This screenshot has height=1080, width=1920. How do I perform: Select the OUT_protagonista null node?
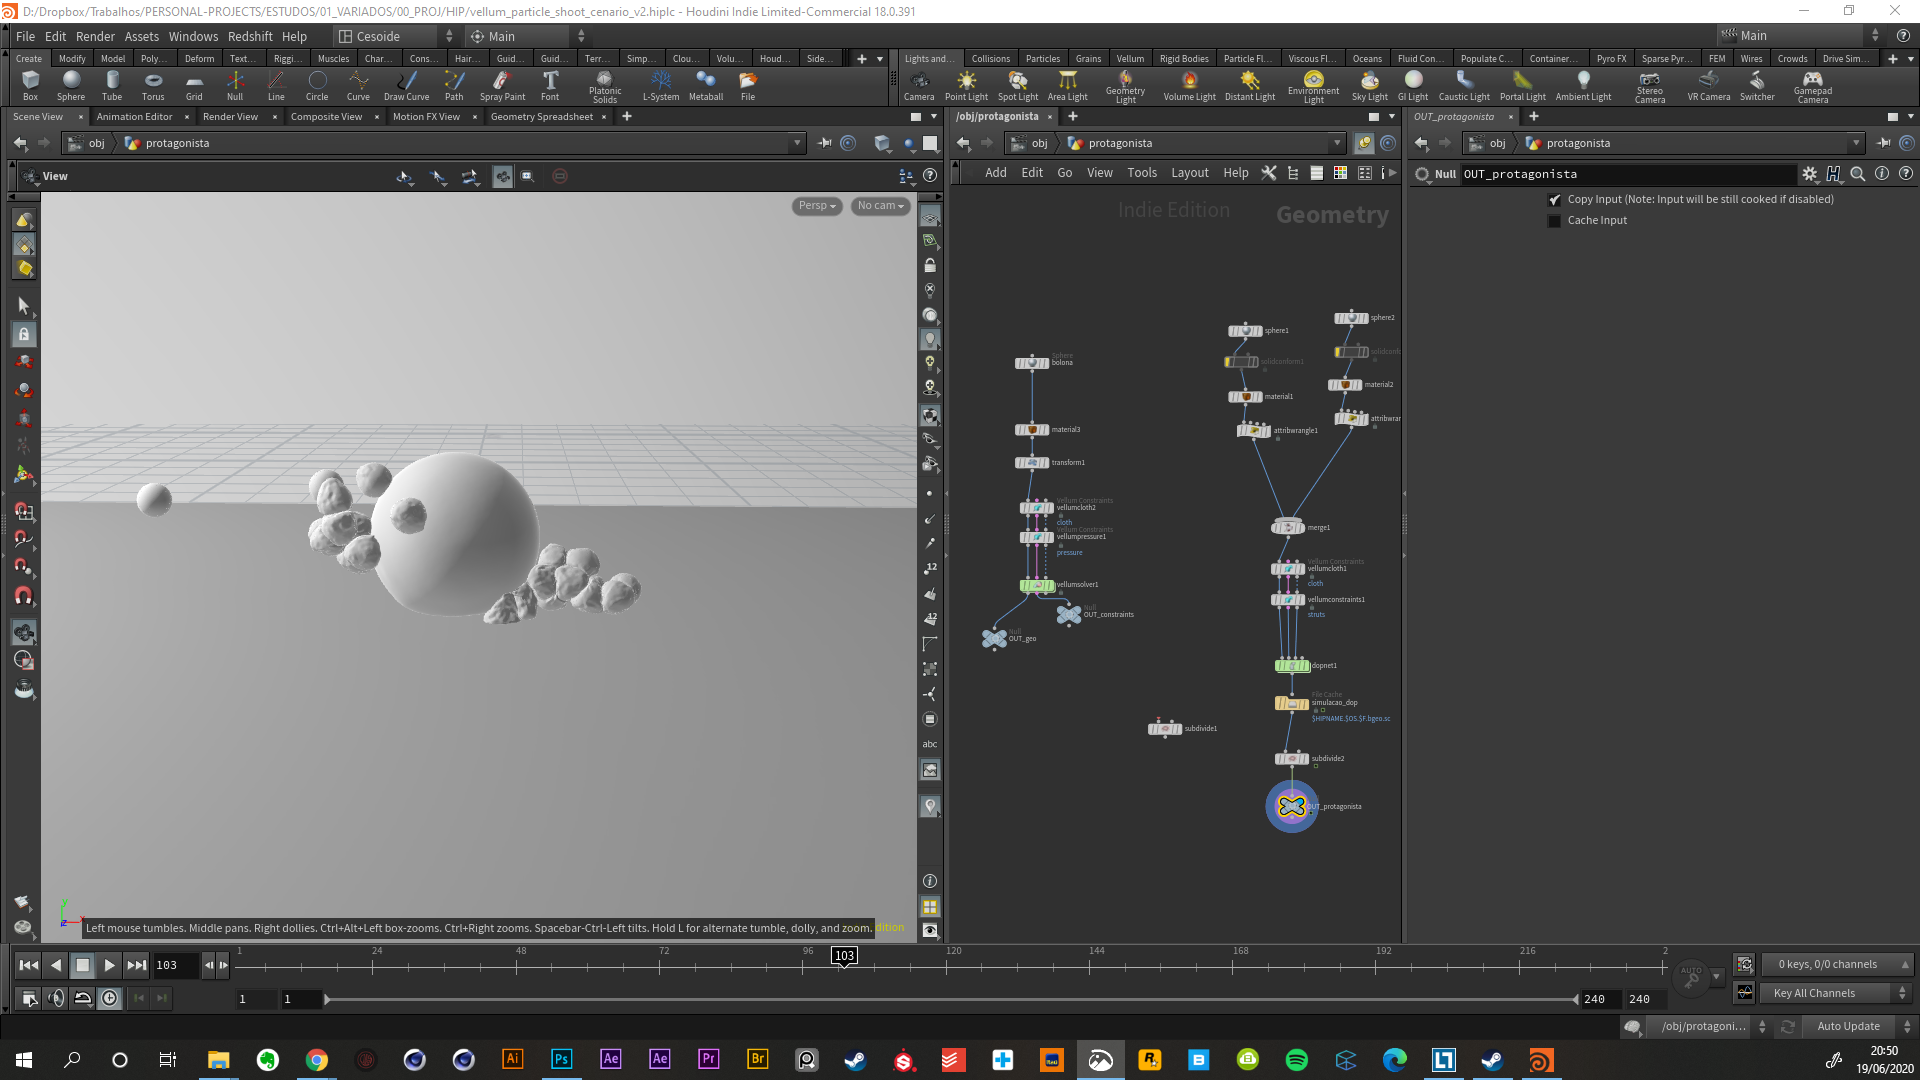tap(1291, 806)
